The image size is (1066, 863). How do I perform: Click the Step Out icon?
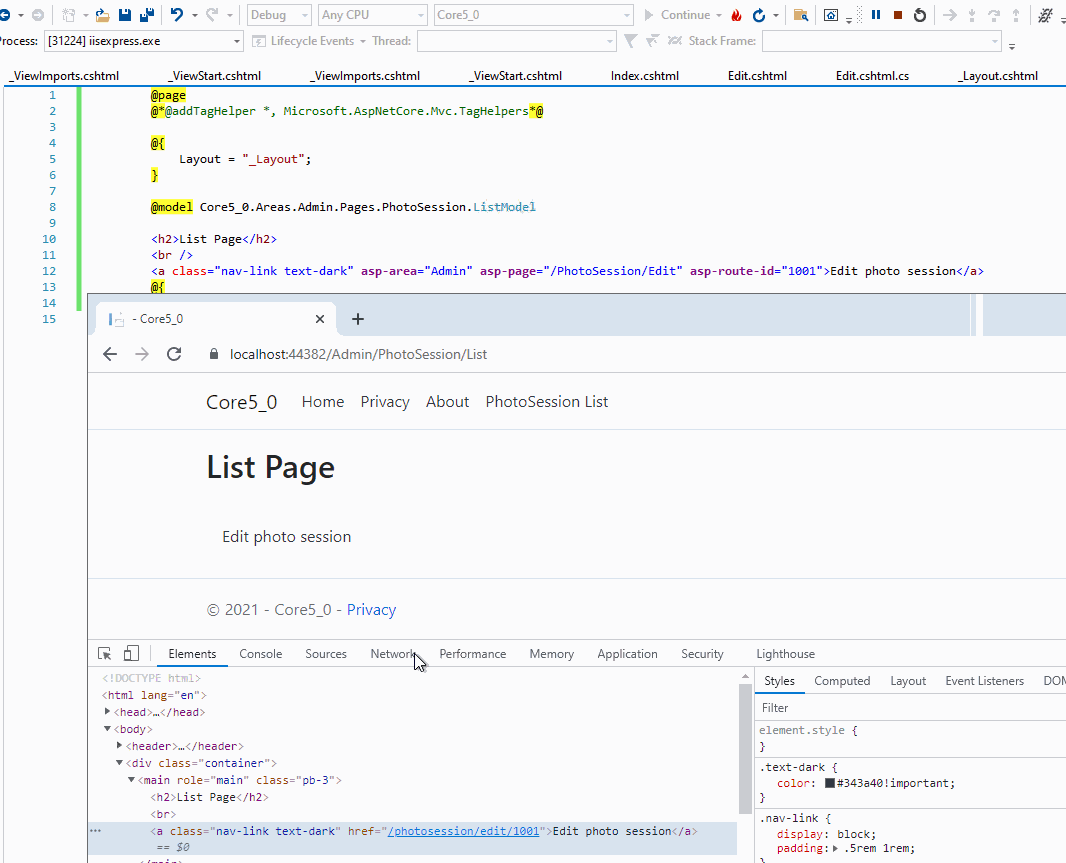pyautogui.click(x=1016, y=15)
